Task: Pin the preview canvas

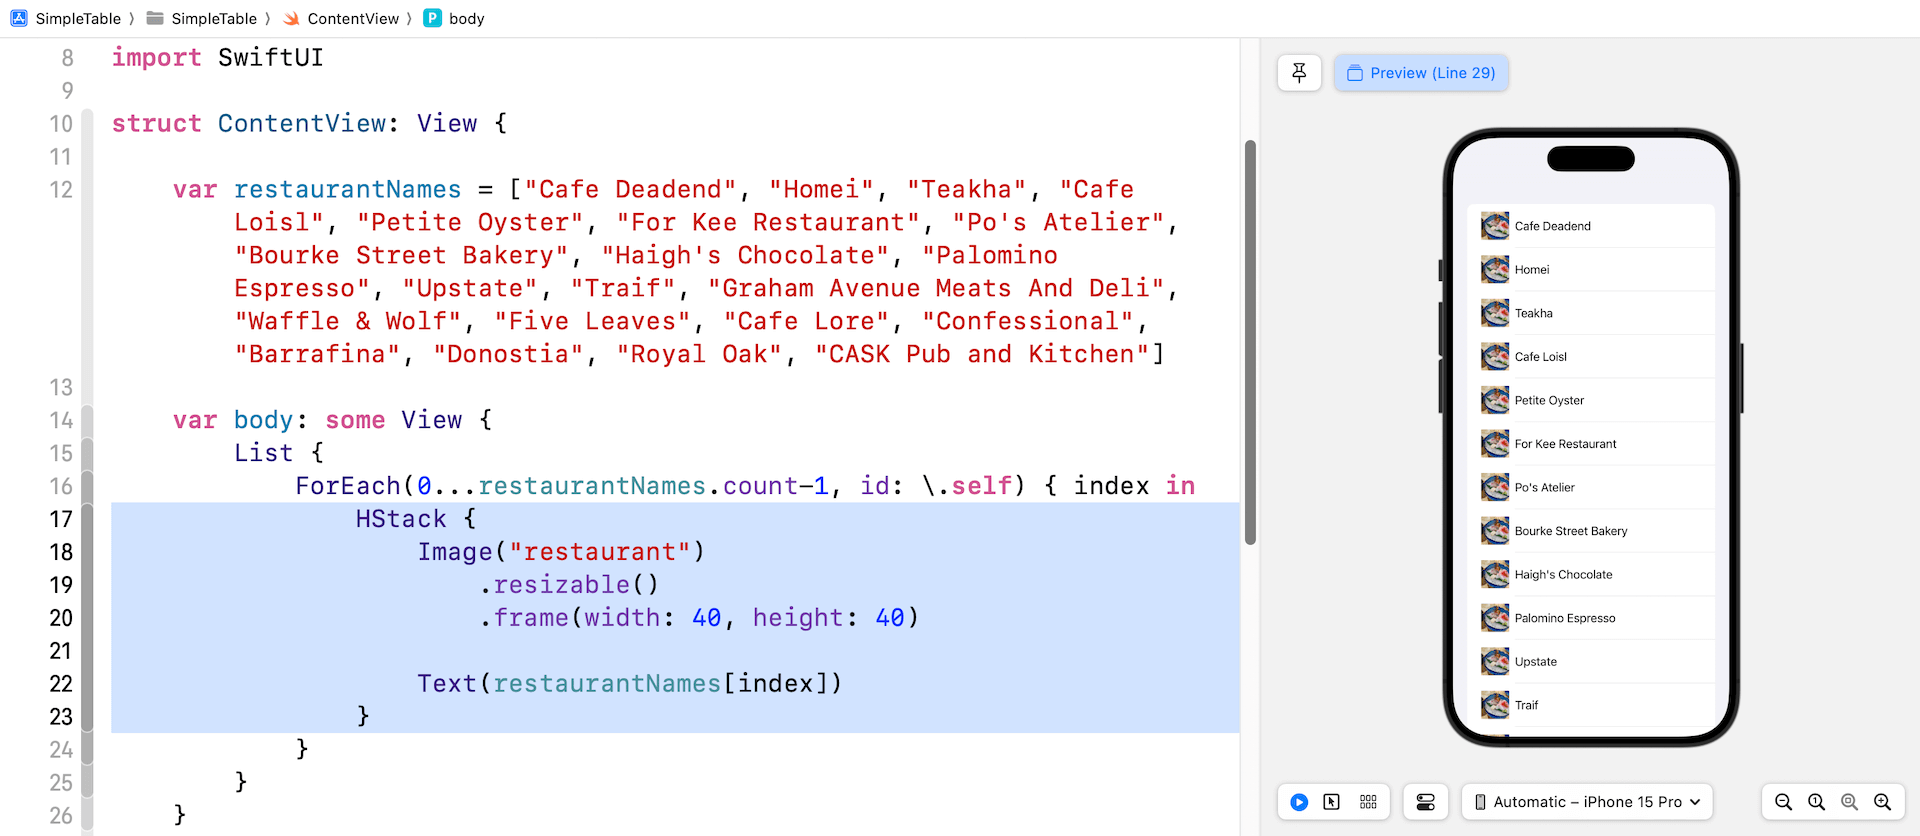Action: pos(1299,73)
